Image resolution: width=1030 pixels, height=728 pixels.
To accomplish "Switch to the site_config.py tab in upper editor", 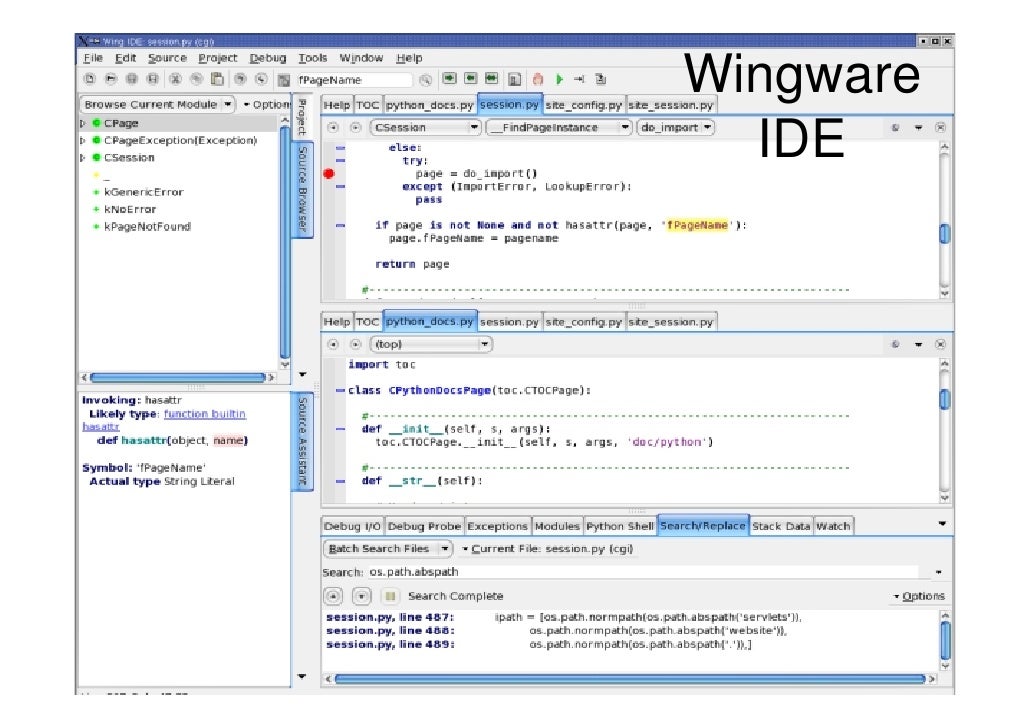I will 583,105.
